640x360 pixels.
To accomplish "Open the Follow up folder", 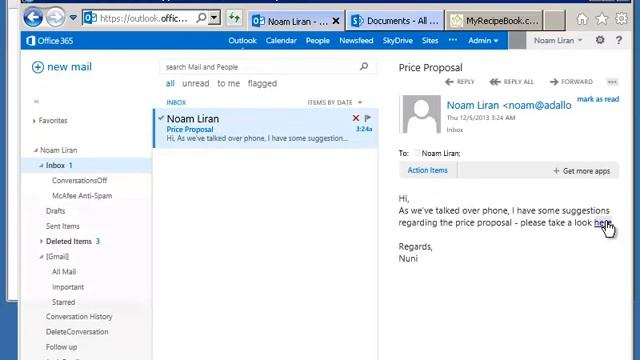I will point(62,347).
